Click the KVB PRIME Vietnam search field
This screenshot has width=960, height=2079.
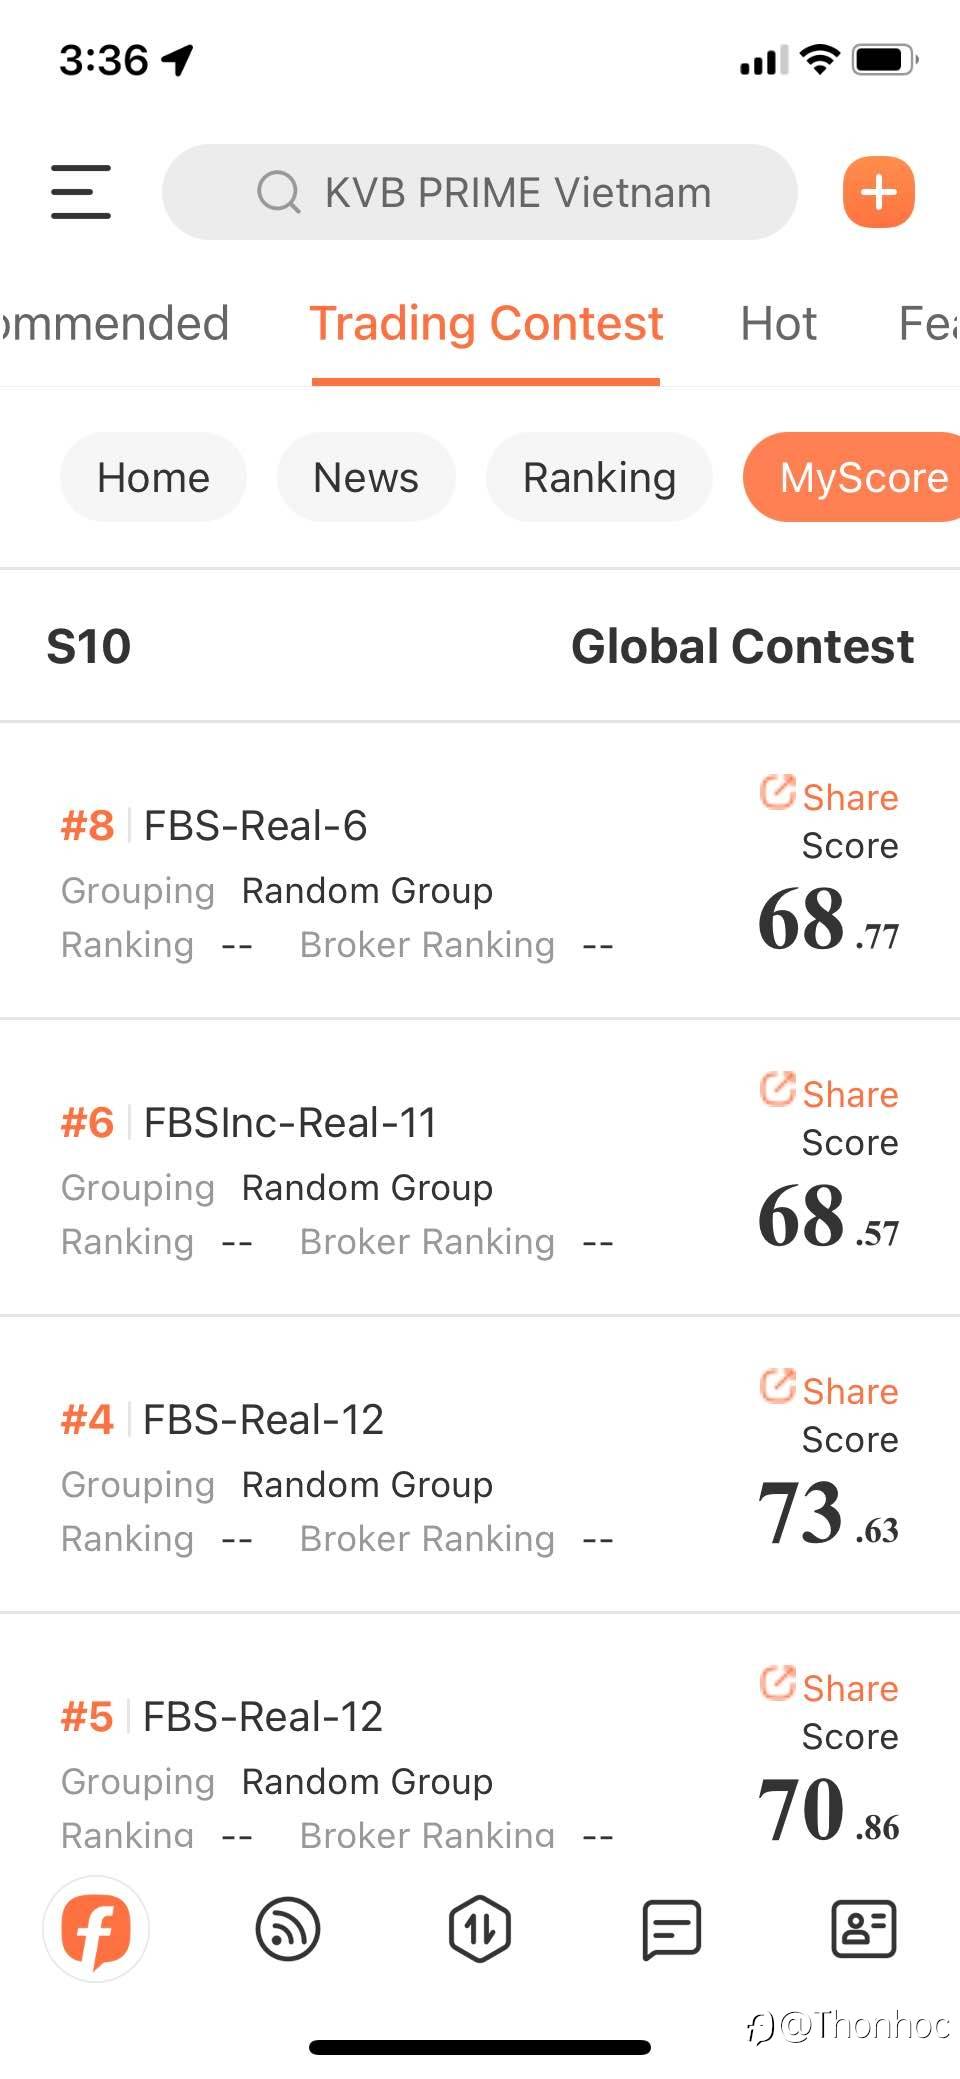(518, 192)
